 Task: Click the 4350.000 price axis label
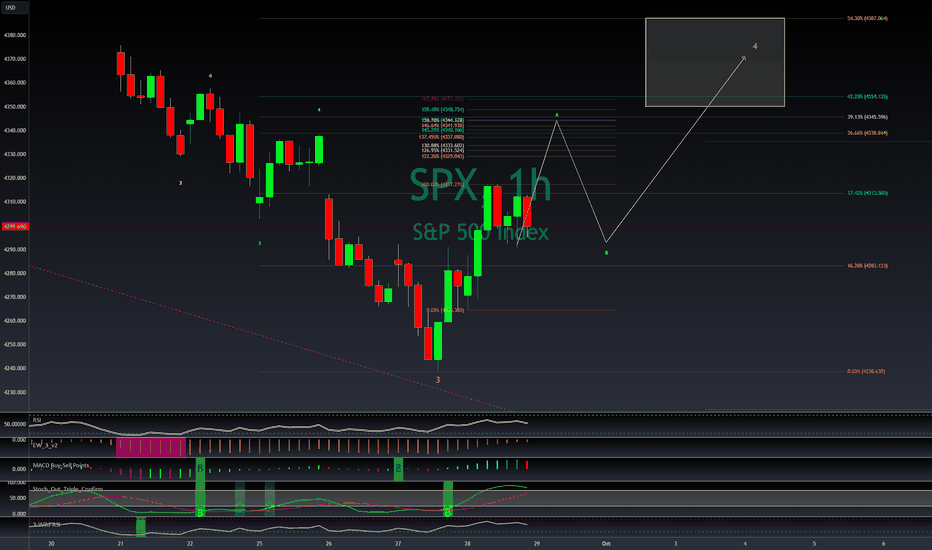pyautogui.click(x=15, y=107)
